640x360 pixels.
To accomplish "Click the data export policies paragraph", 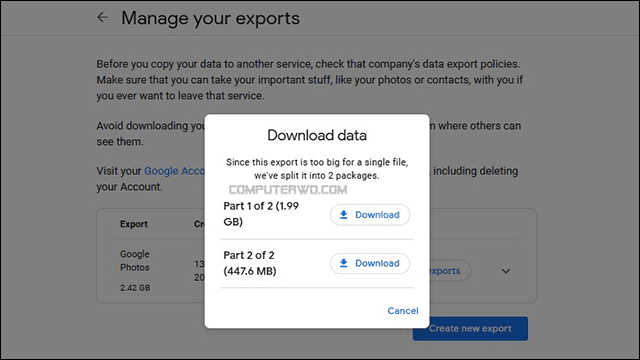I will click(309, 80).
